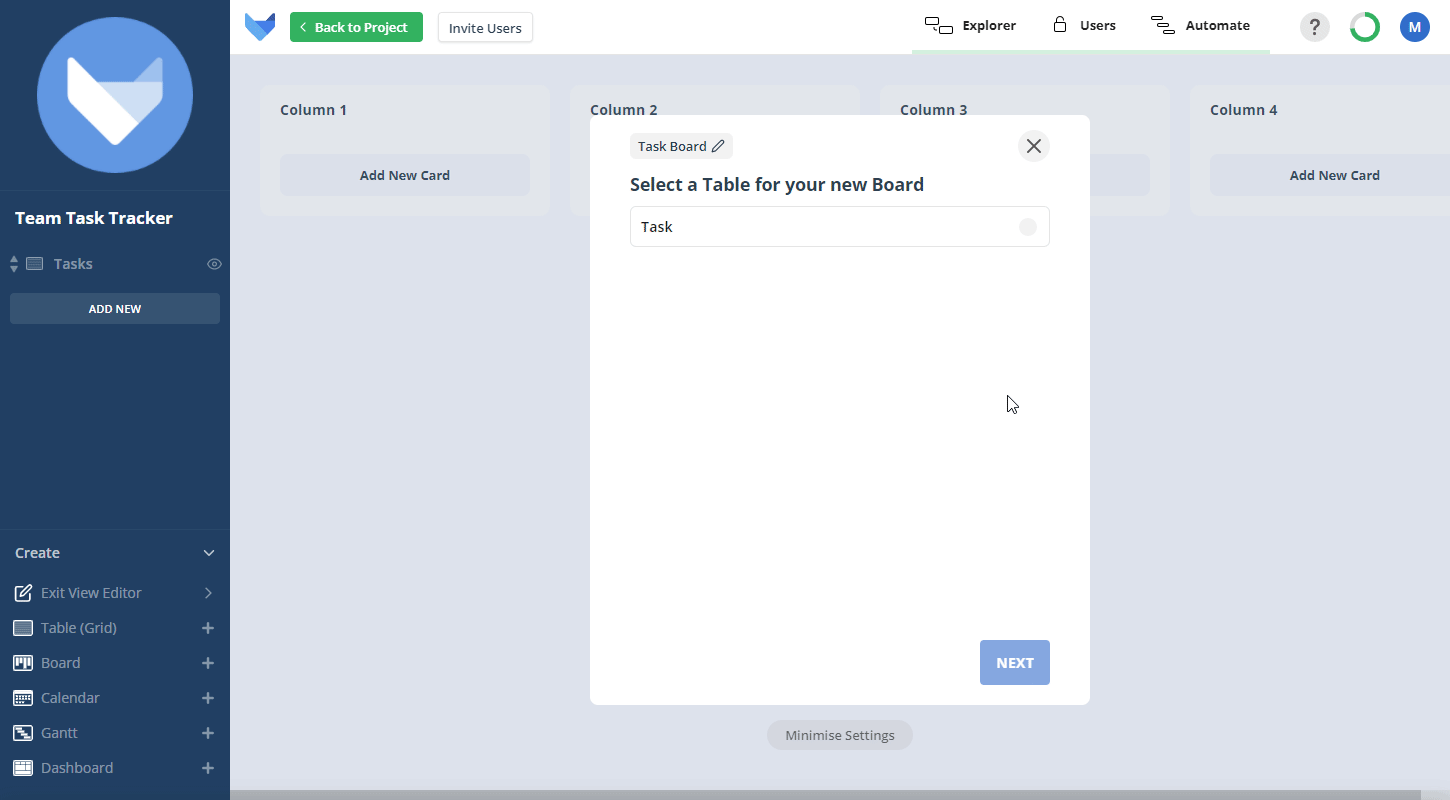The width and height of the screenshot is (1450, 800).
Task: Toggle visibility eye icon for Tasks
Action: coord(214,264)
